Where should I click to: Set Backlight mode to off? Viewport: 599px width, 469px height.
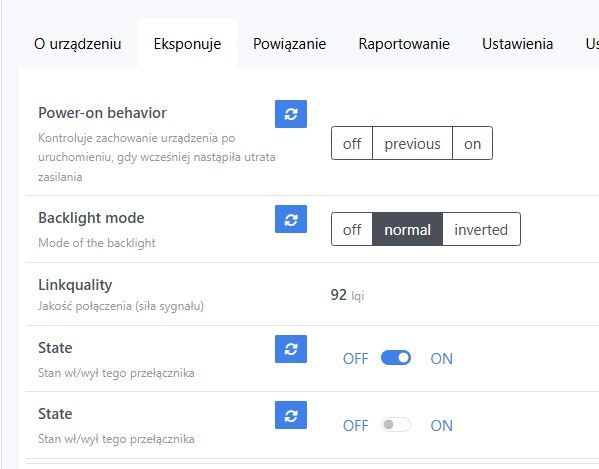coord(352,229)
